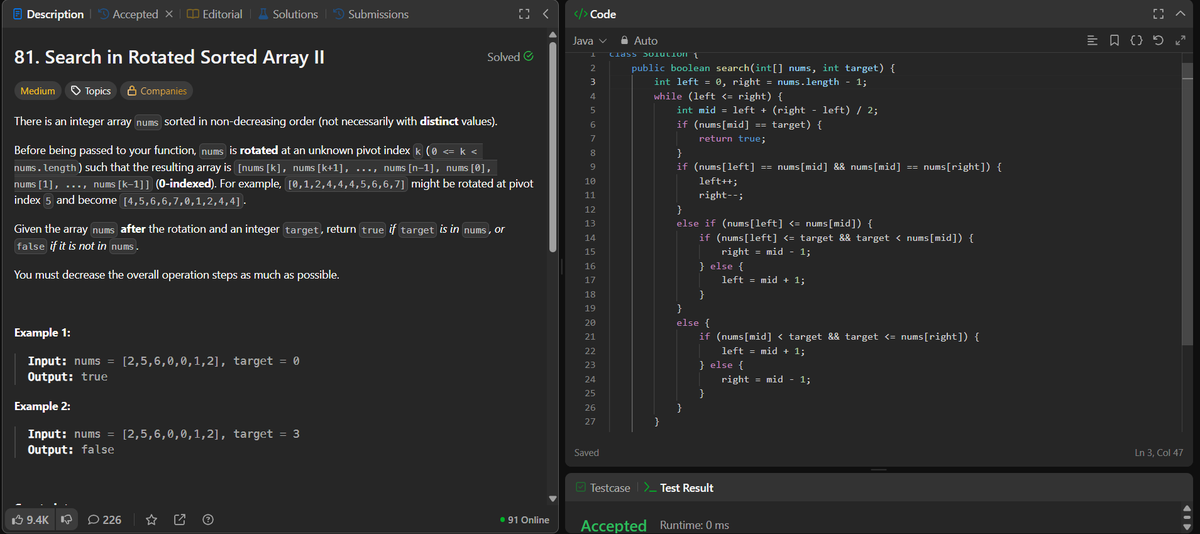Maximize the description panel with fullscreen icon
This screenshot has width=1200, height=534.
(x=522, y=14)
